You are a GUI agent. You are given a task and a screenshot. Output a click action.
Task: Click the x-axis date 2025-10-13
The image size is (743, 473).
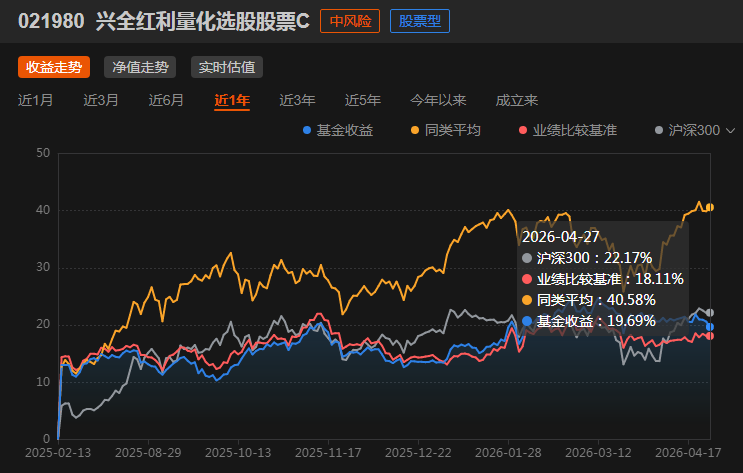pos(238,453)
